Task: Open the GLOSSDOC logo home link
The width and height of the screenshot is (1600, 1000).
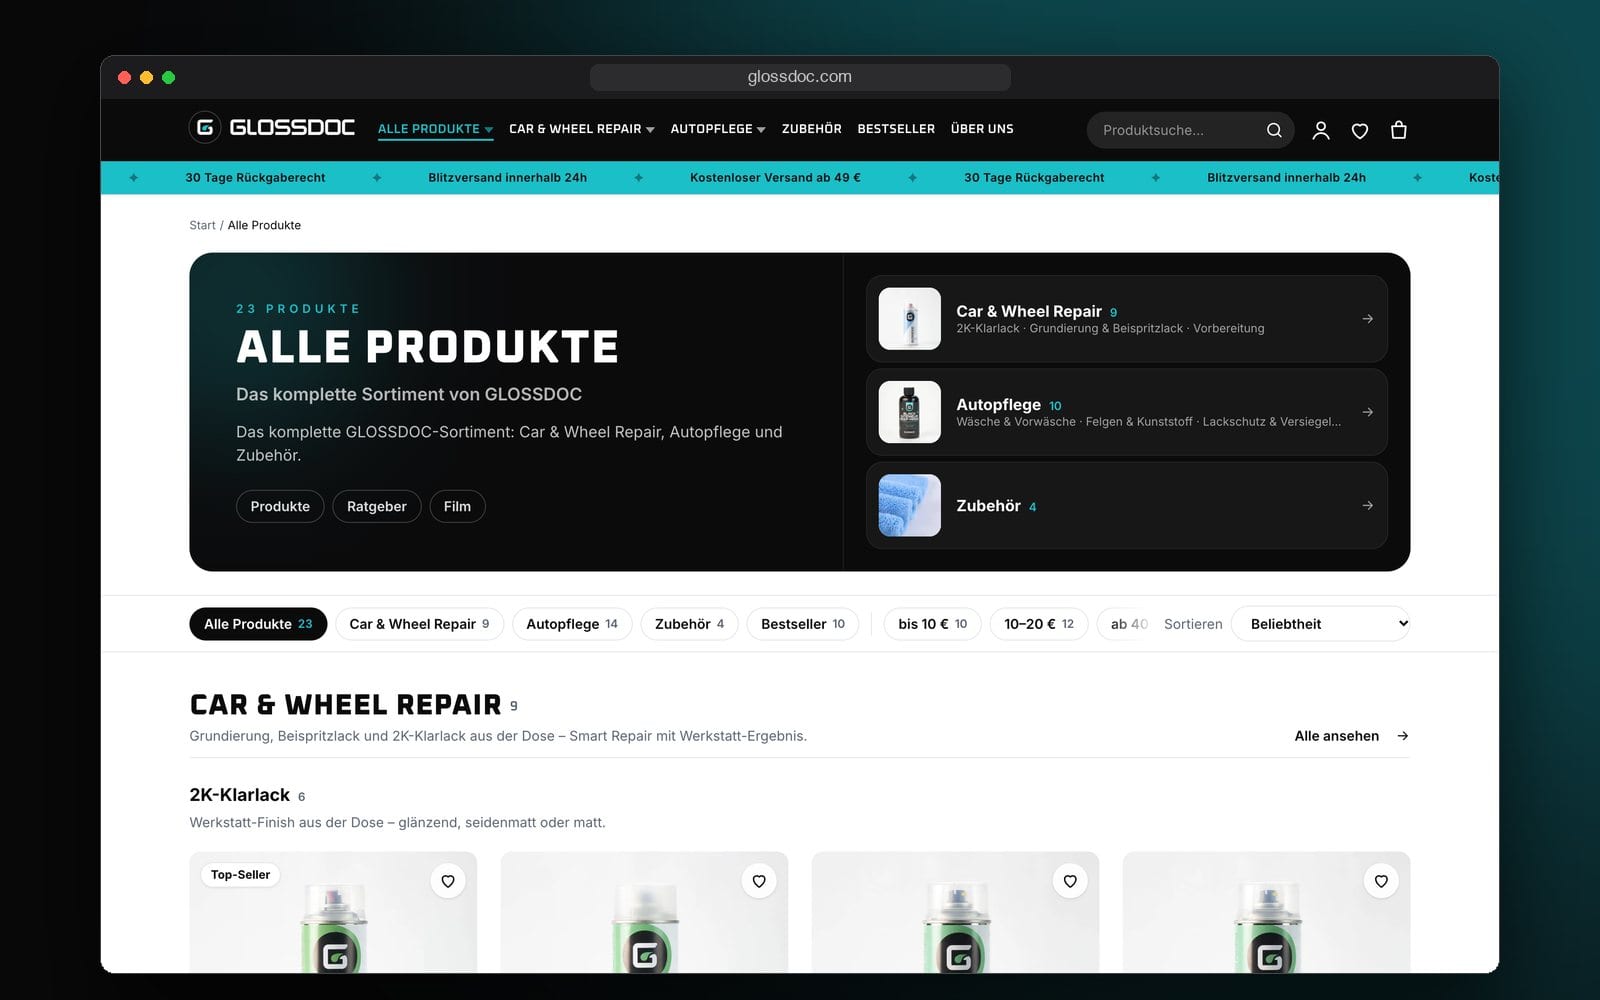Action: [272, 128]
